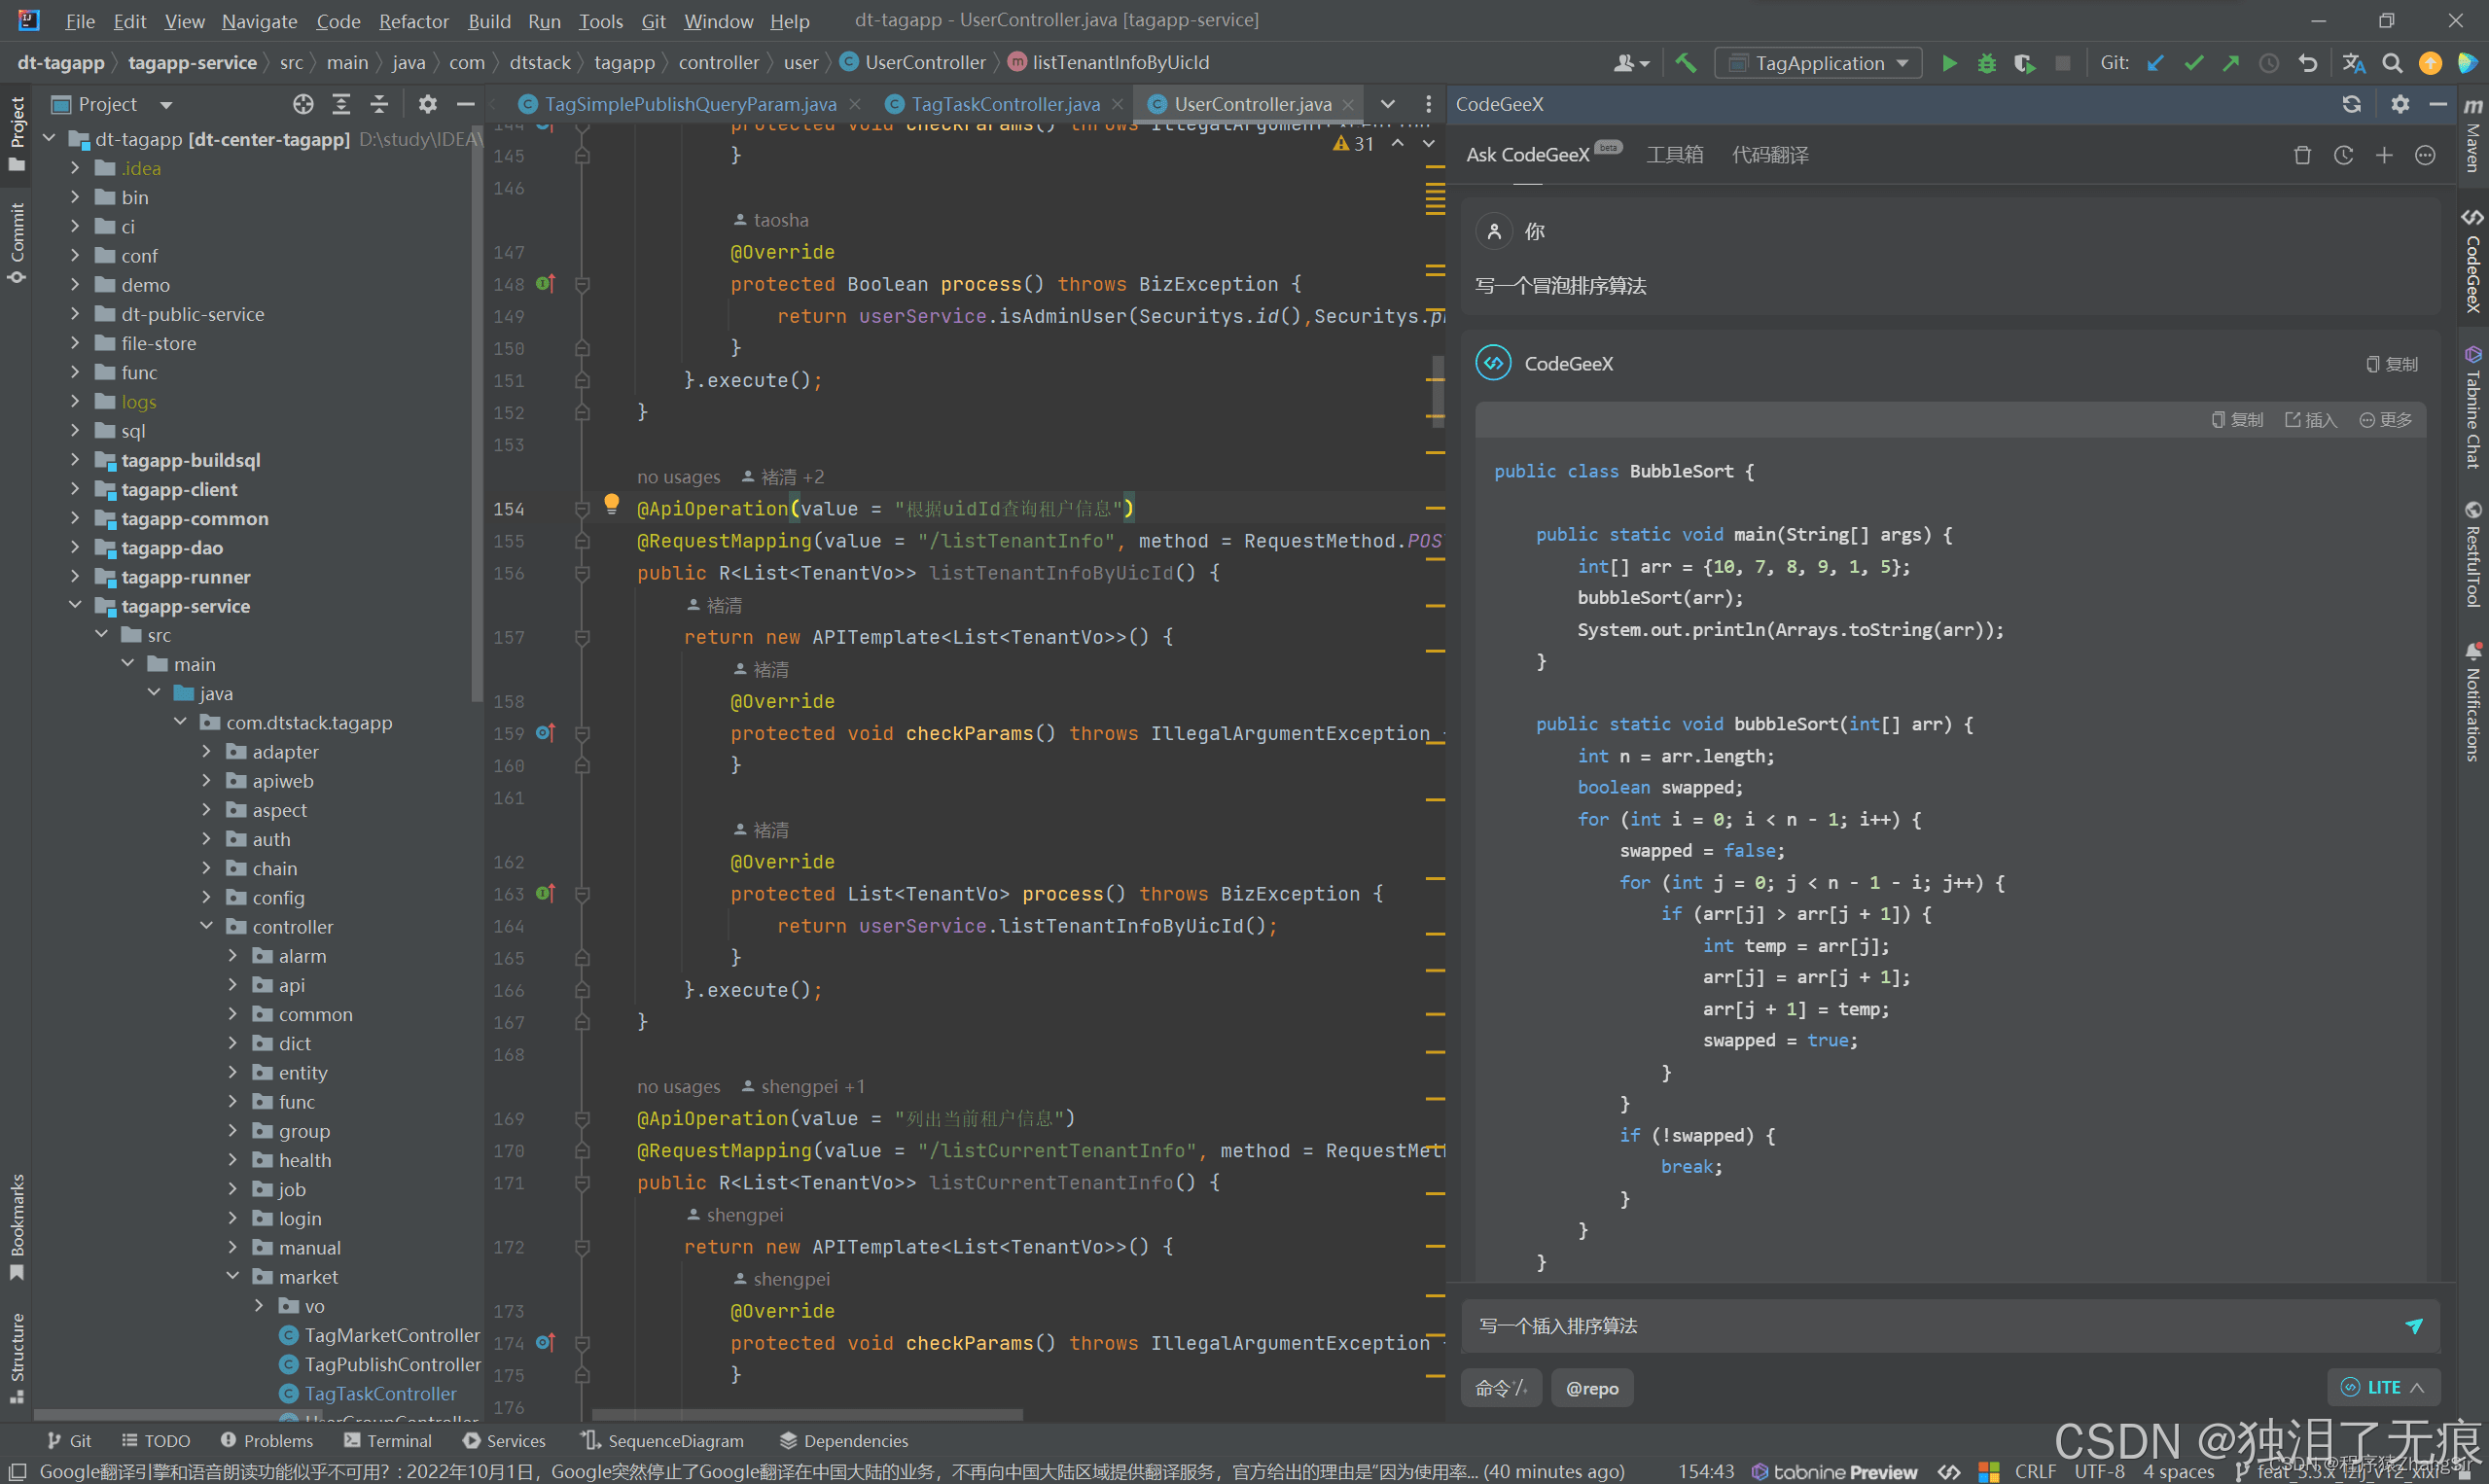
Task: Click 插入 to insert generated code
Action: point(2311,420)
